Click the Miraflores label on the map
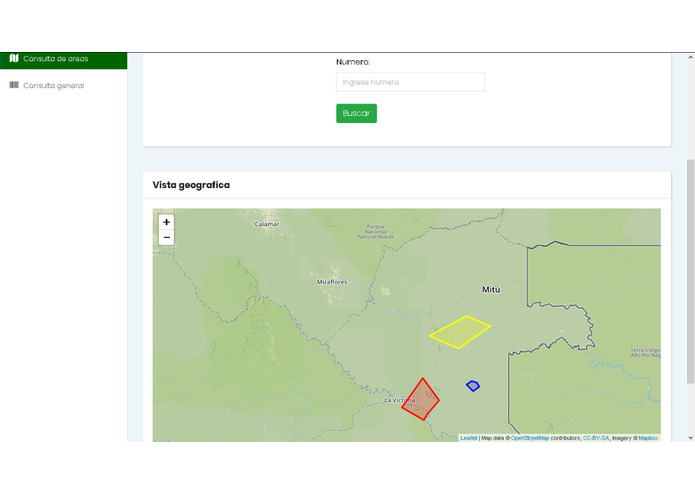Viewport: 695px width, 494px height. [x=332, y=282]
